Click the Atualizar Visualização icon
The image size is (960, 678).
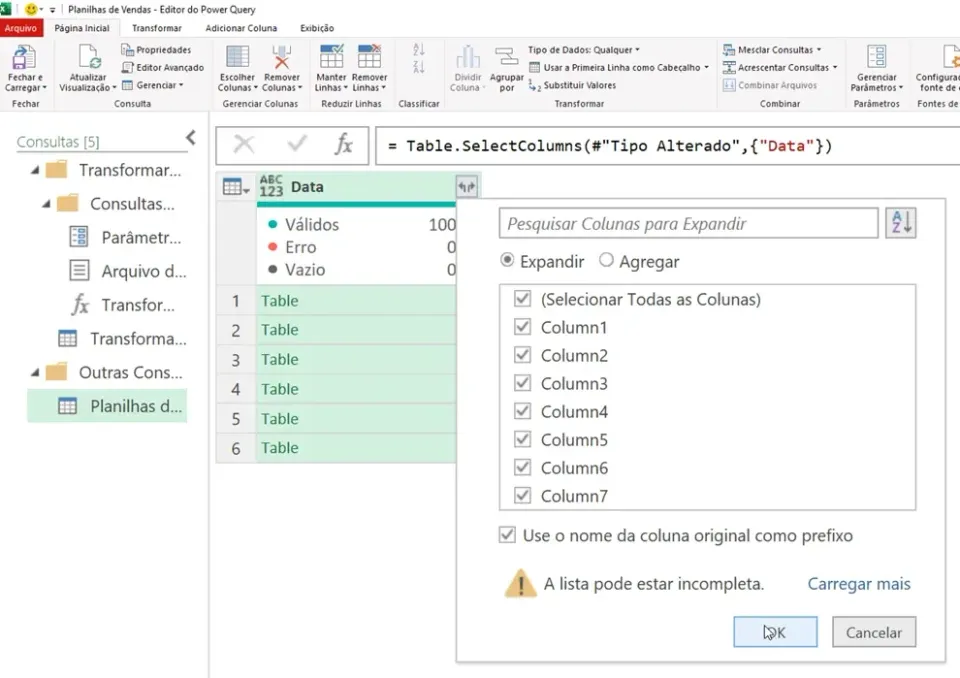pyautogui.click(x=88, y=58)
